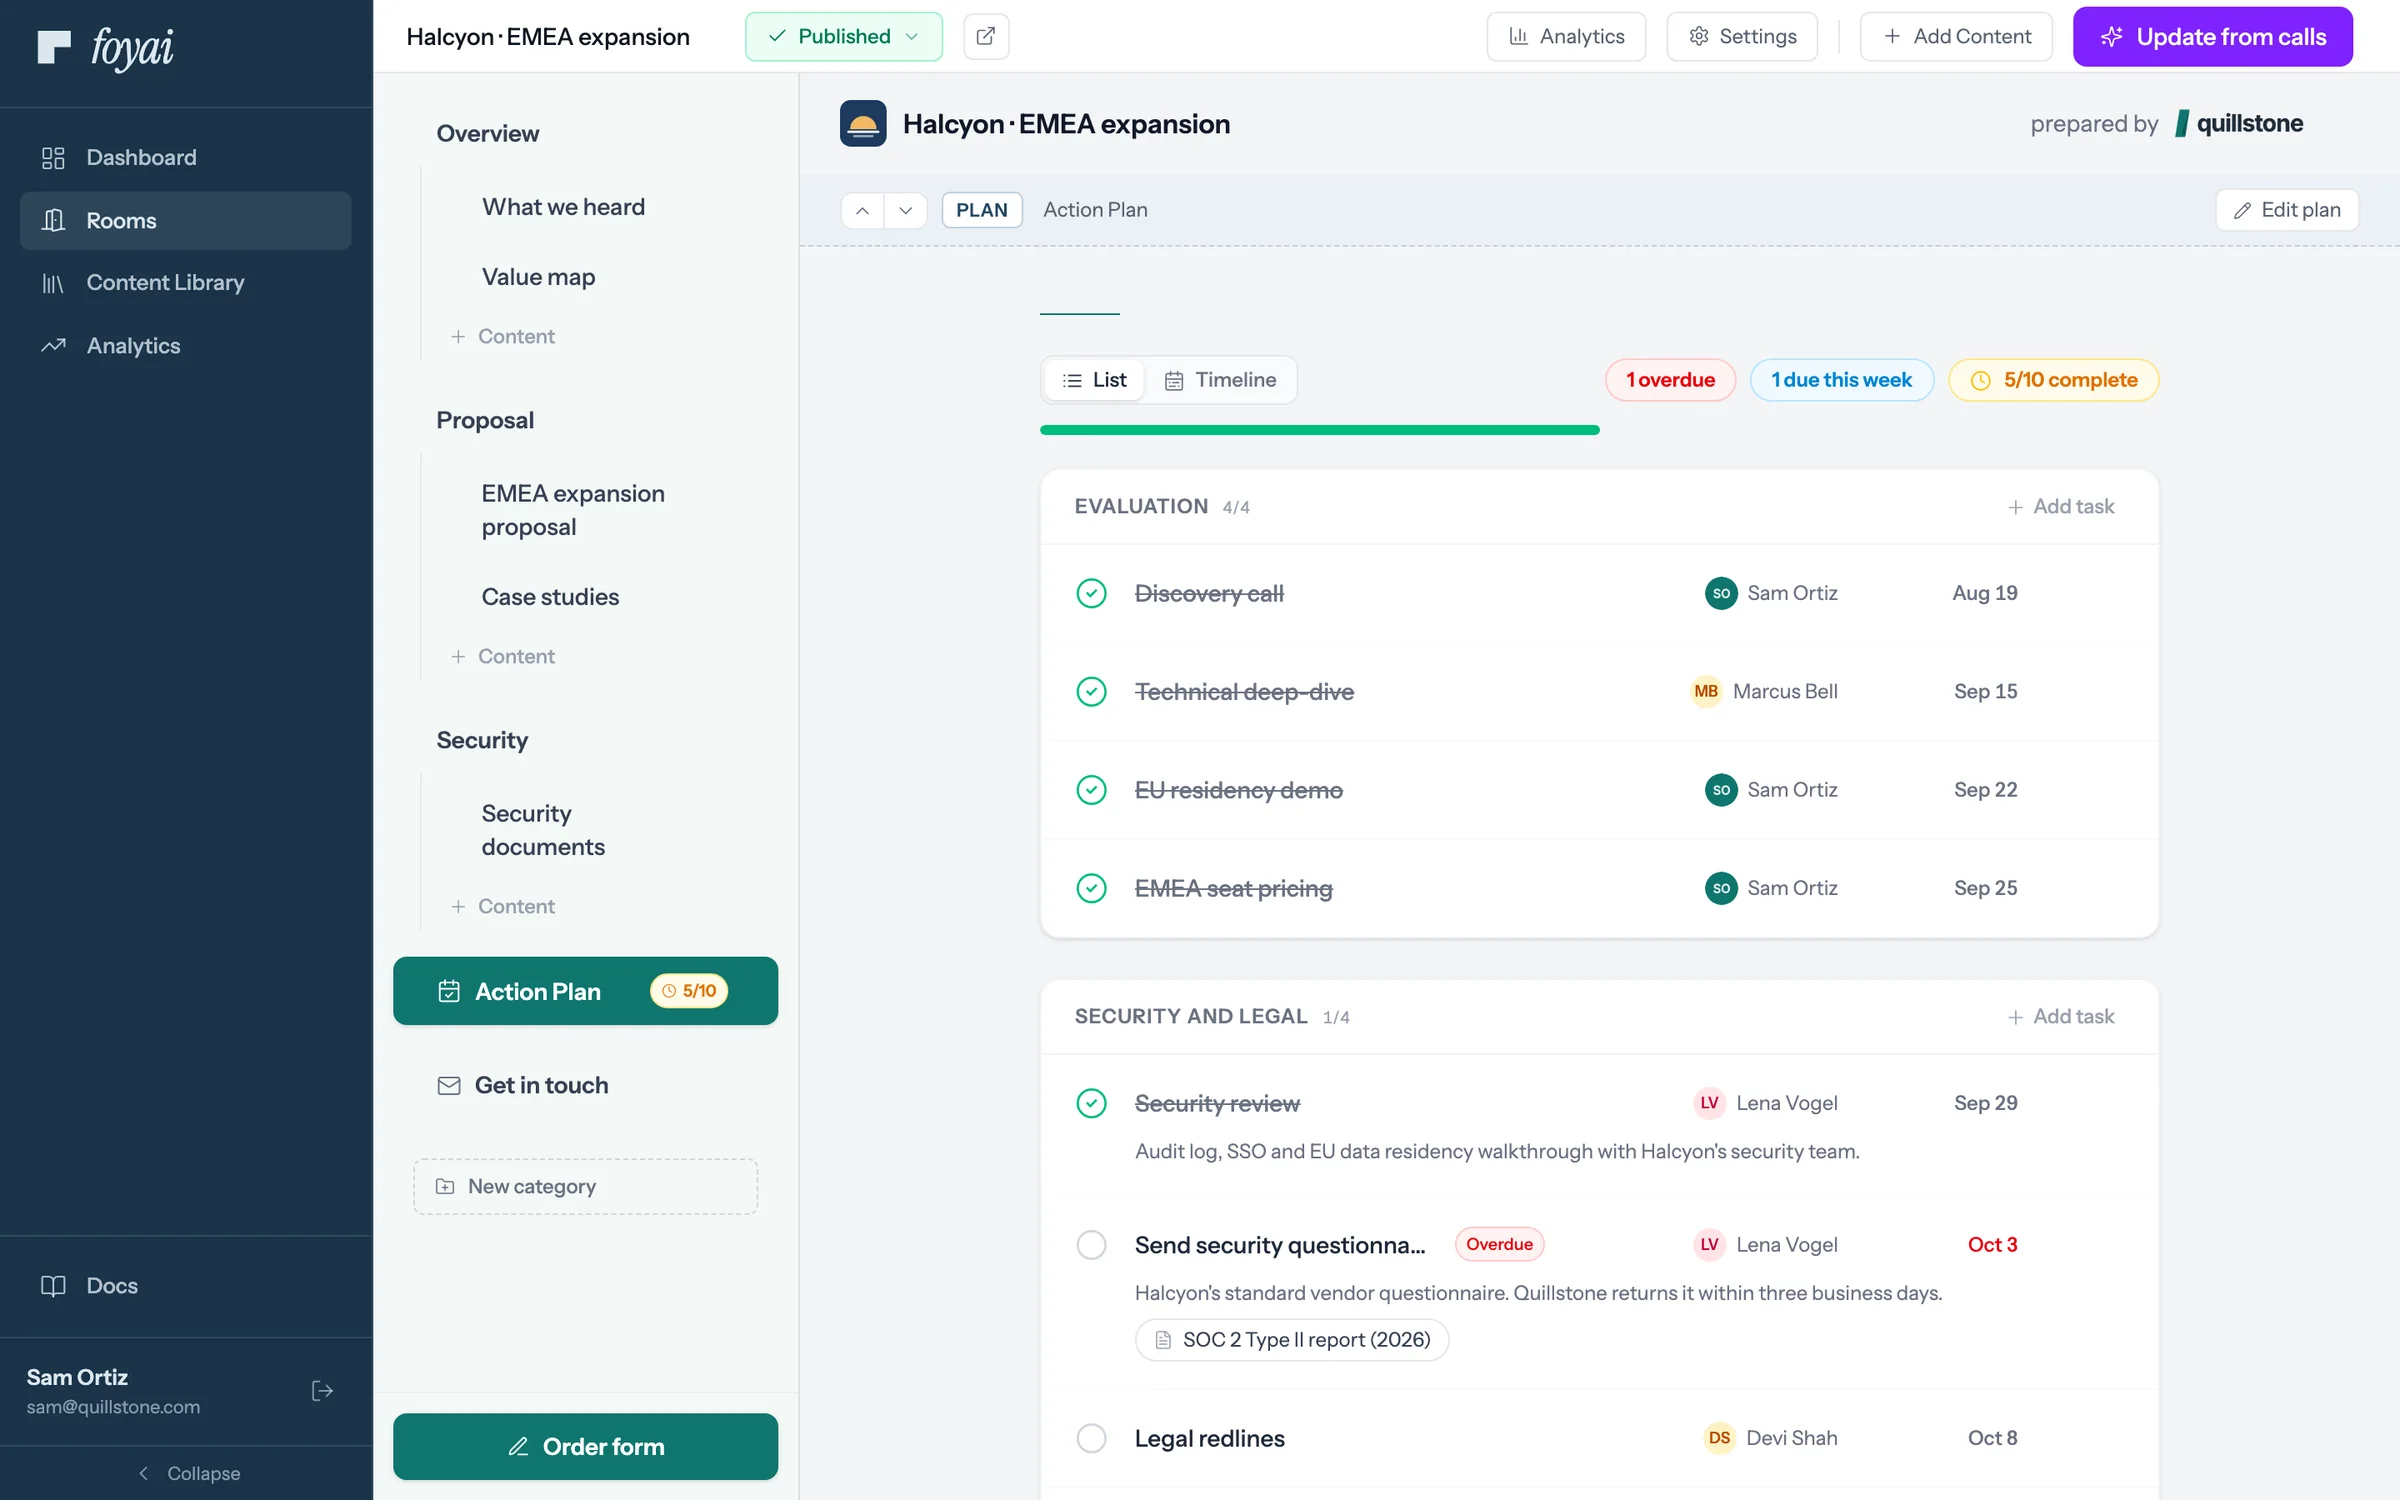Switch to Timeline view
This screenshot has width=2400, height=1500.
pyautogui.click(x=1220, y=380)
